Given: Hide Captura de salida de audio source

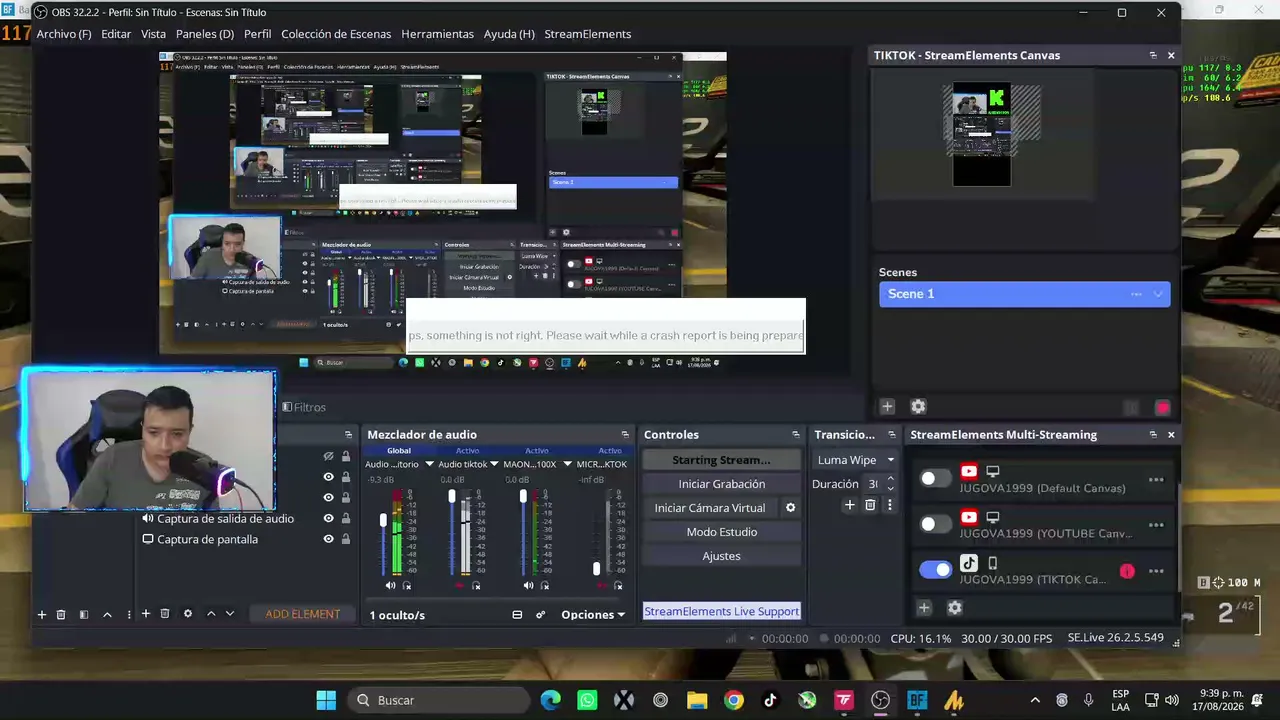Looking at the screenshot, I should coord(328,518).
